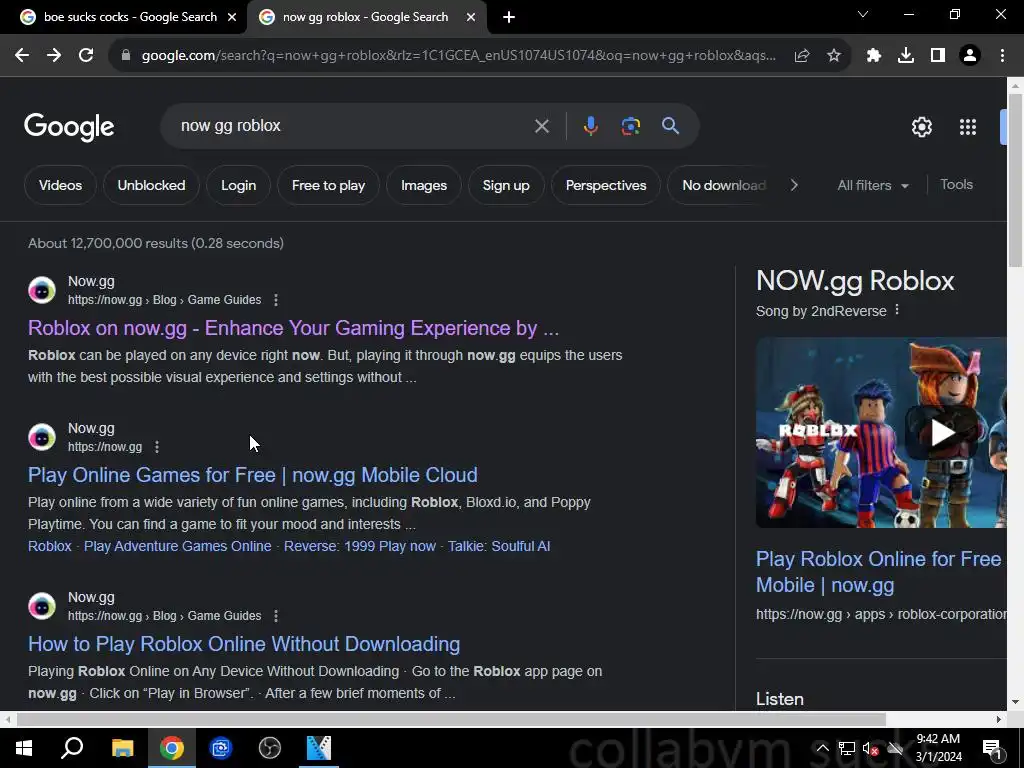Open the Windows Start menu
Image resolution: width=1024 pixels, height=768 pixels.
tap(24, 748)
